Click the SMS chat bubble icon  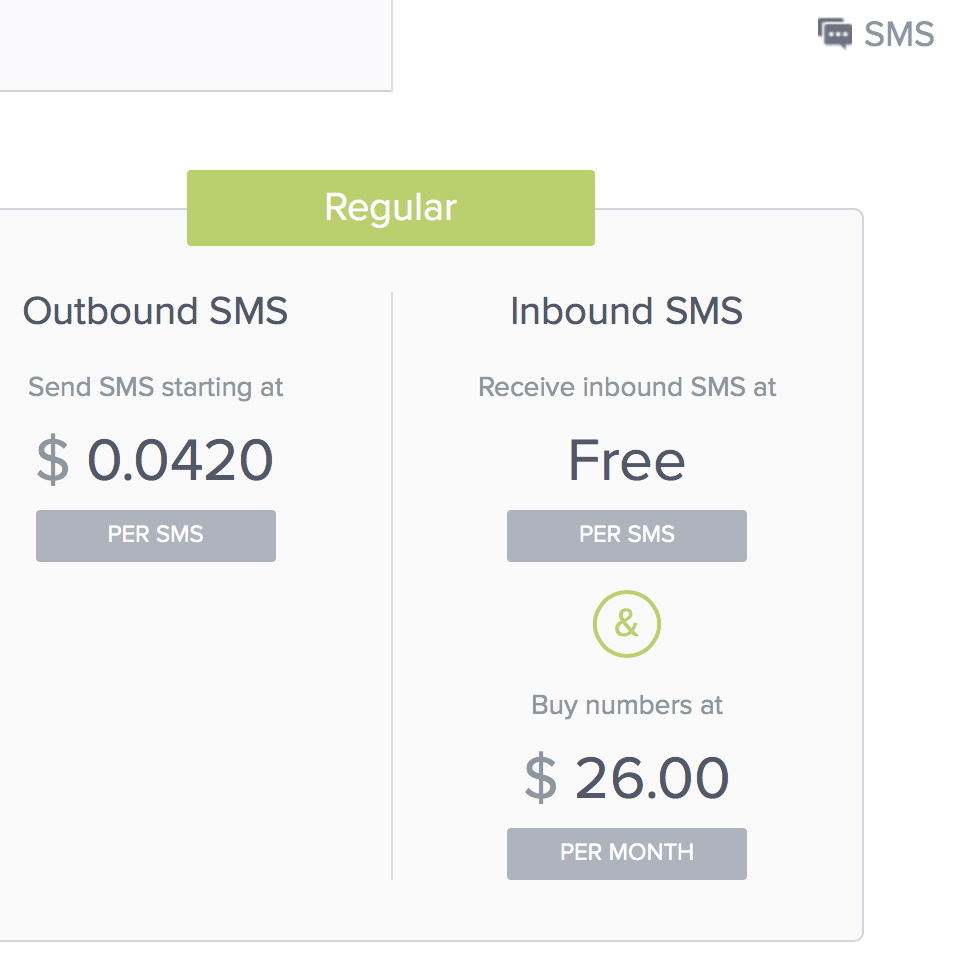[x=834, y=34]
